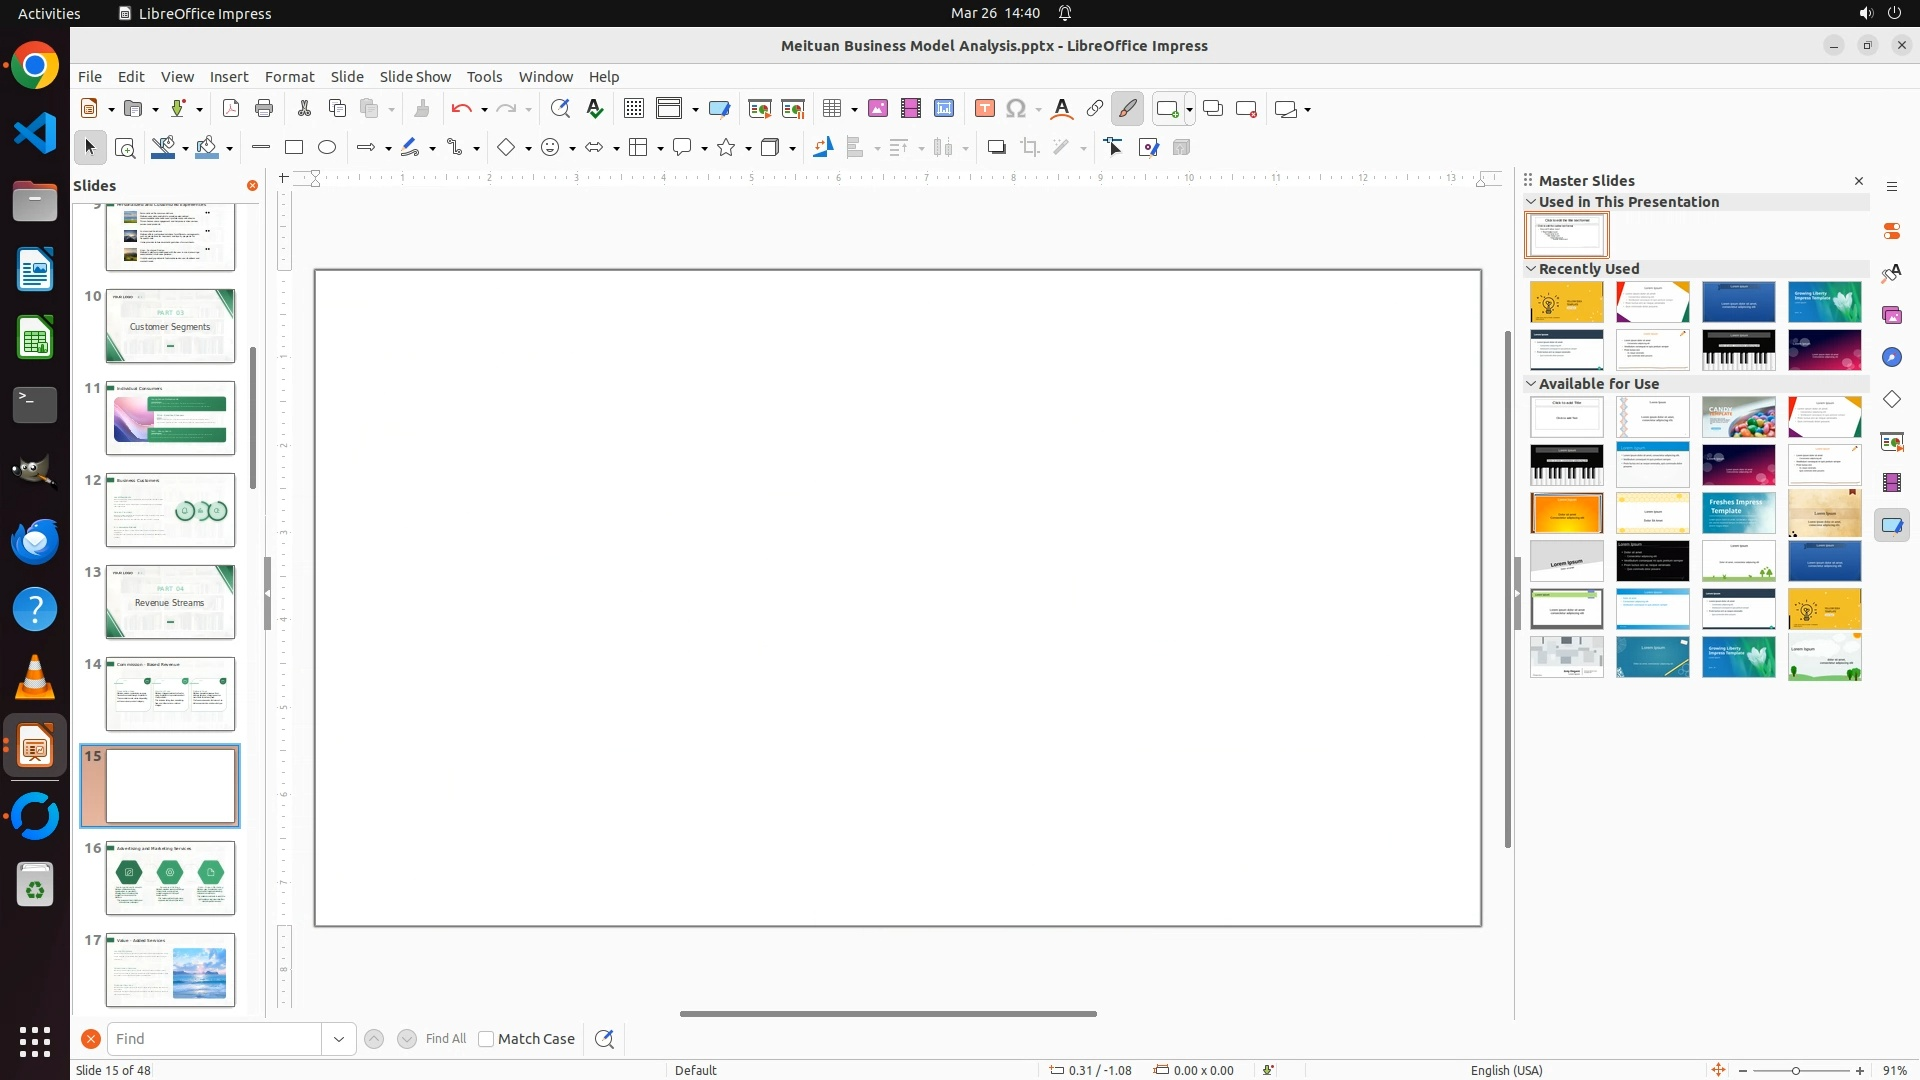
Task: Collapse the Recently Used section
Action: tap(1531, 269)
